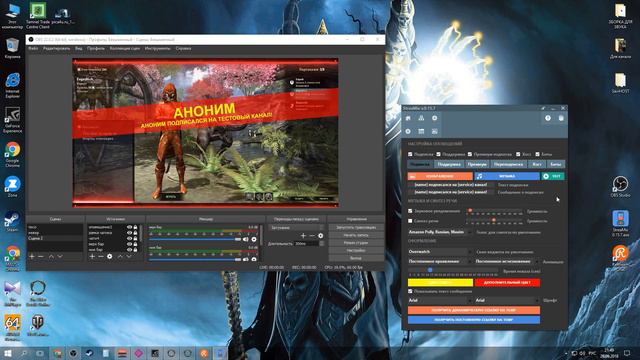Viewport: 640px width, 360px height.
Task: Click Steam icon in the taskbar
Action: [x=89, y=353]
